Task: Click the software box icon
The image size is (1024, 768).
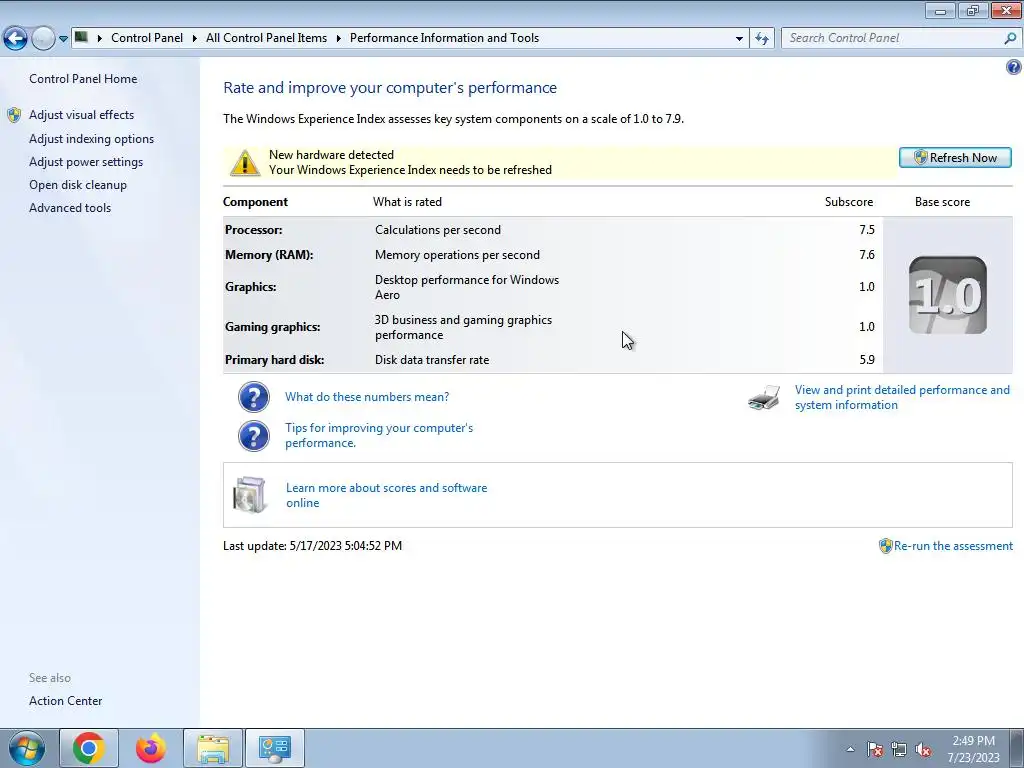Action: [x=250, y=495]
